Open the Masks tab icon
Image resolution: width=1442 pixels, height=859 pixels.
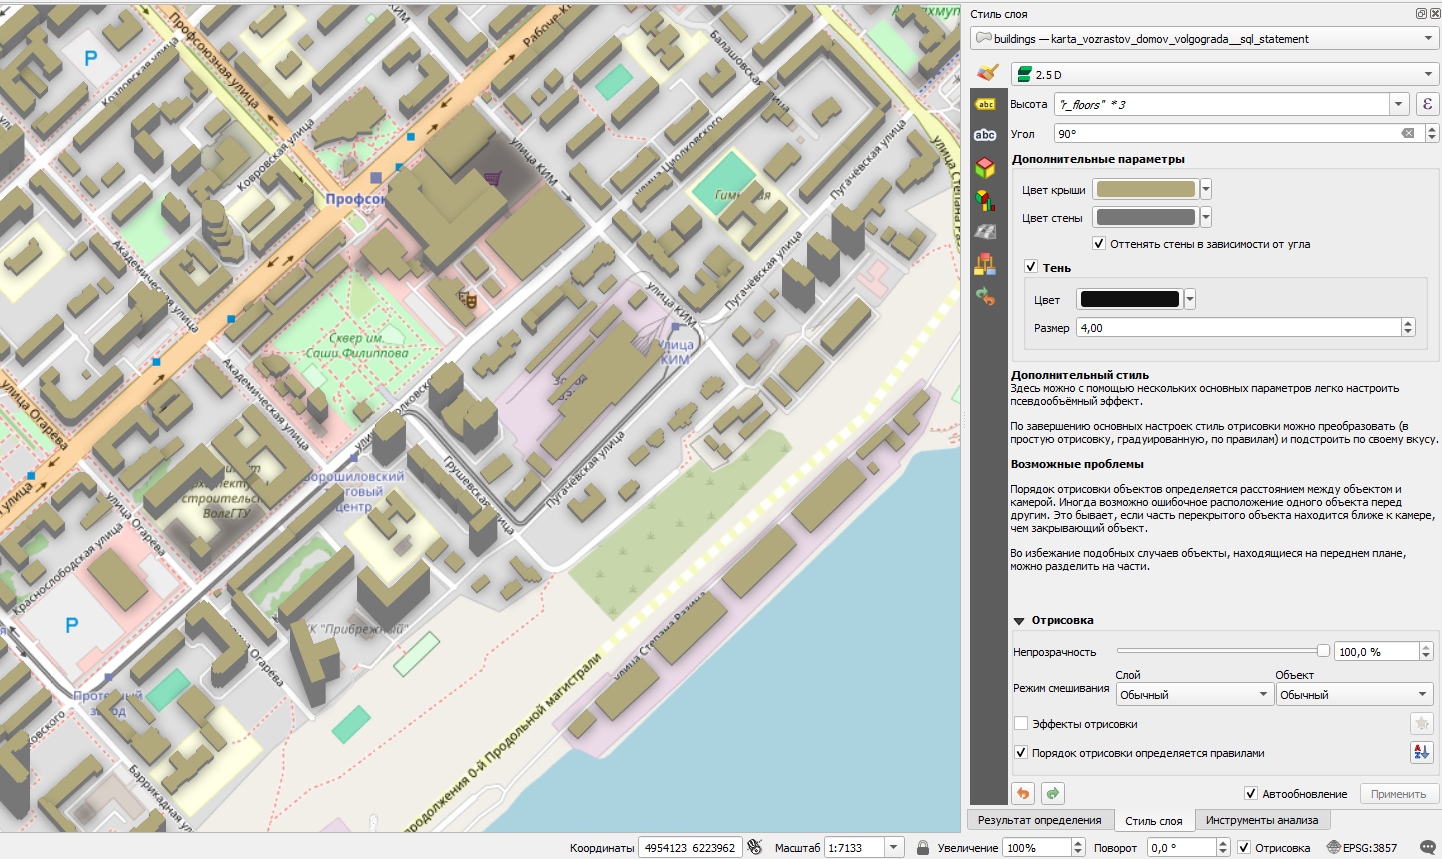[986, 136]
